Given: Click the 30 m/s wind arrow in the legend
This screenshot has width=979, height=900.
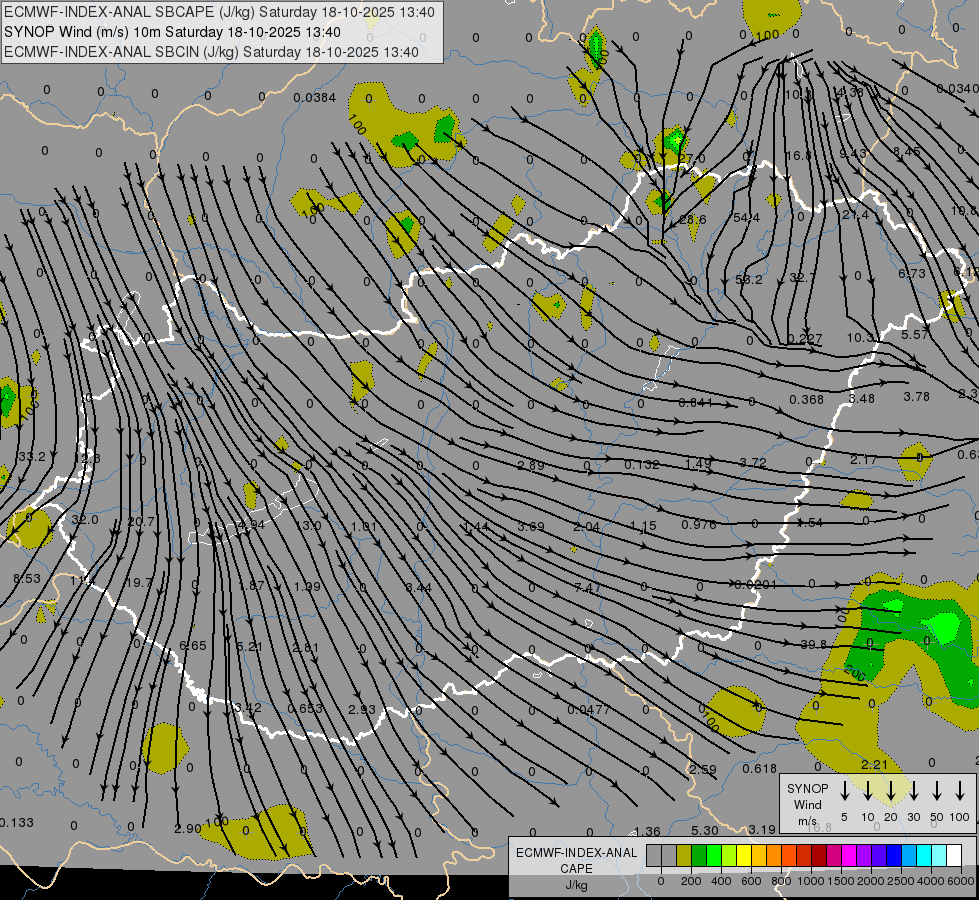Looking at the screenshot, I should [x=913, y=790].
